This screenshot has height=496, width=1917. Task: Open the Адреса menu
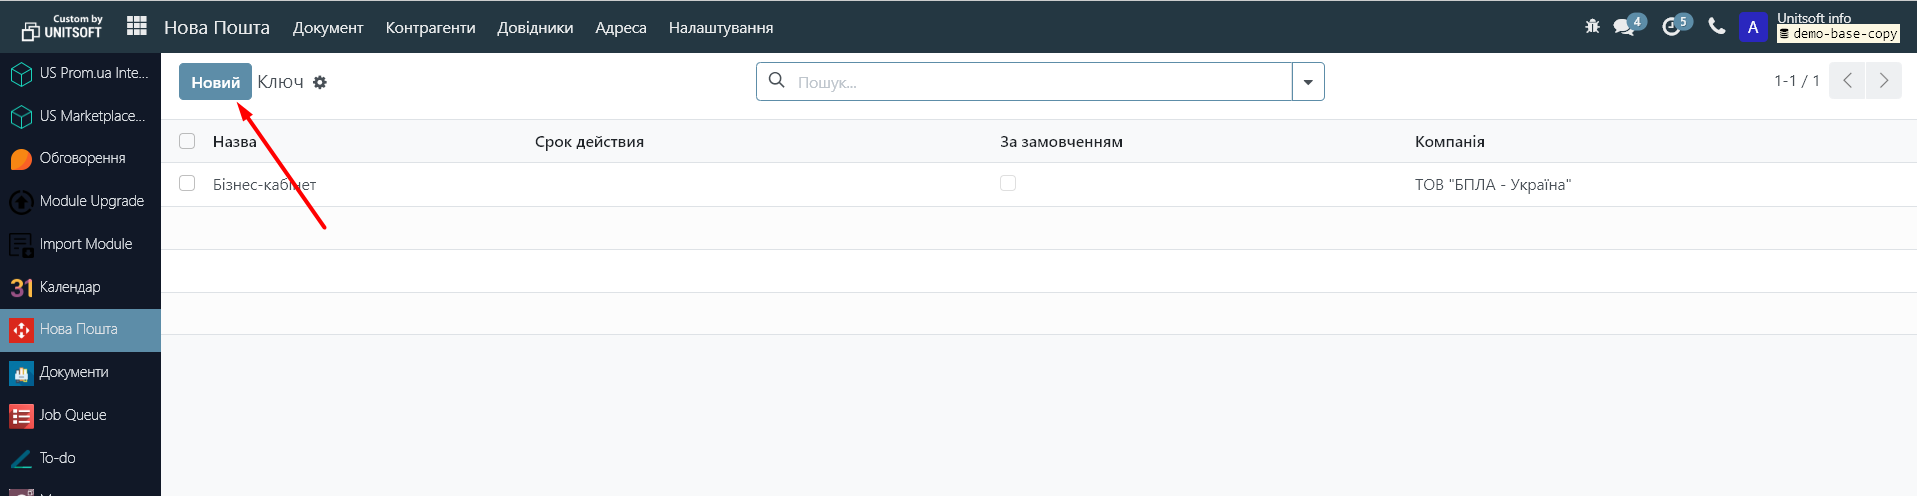pyautogui.click(x=621, y=28)
